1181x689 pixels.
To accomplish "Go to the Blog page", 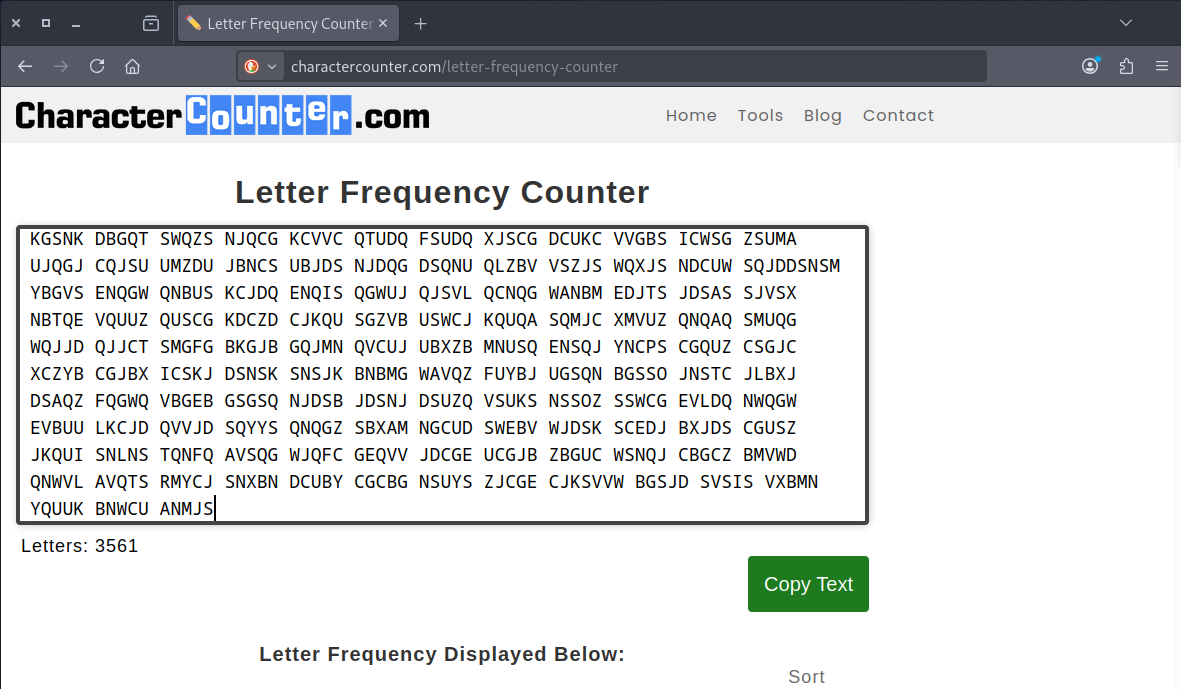I will pyautogui.click(x=822, y=115).
